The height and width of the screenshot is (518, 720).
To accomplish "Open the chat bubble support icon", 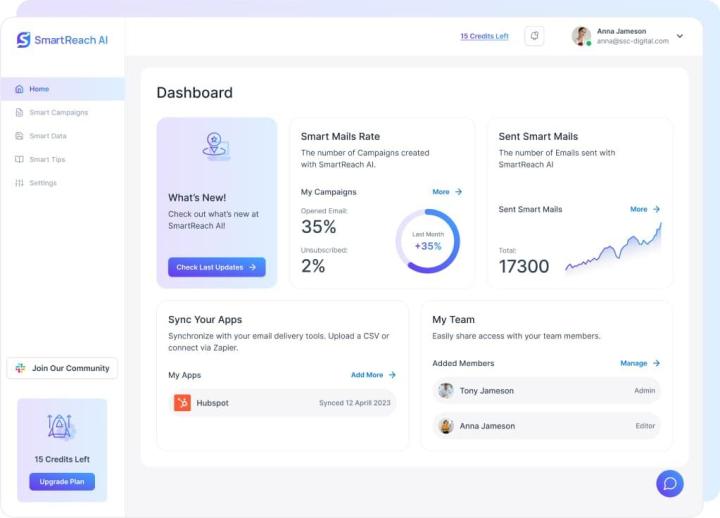I will (670, 483).
